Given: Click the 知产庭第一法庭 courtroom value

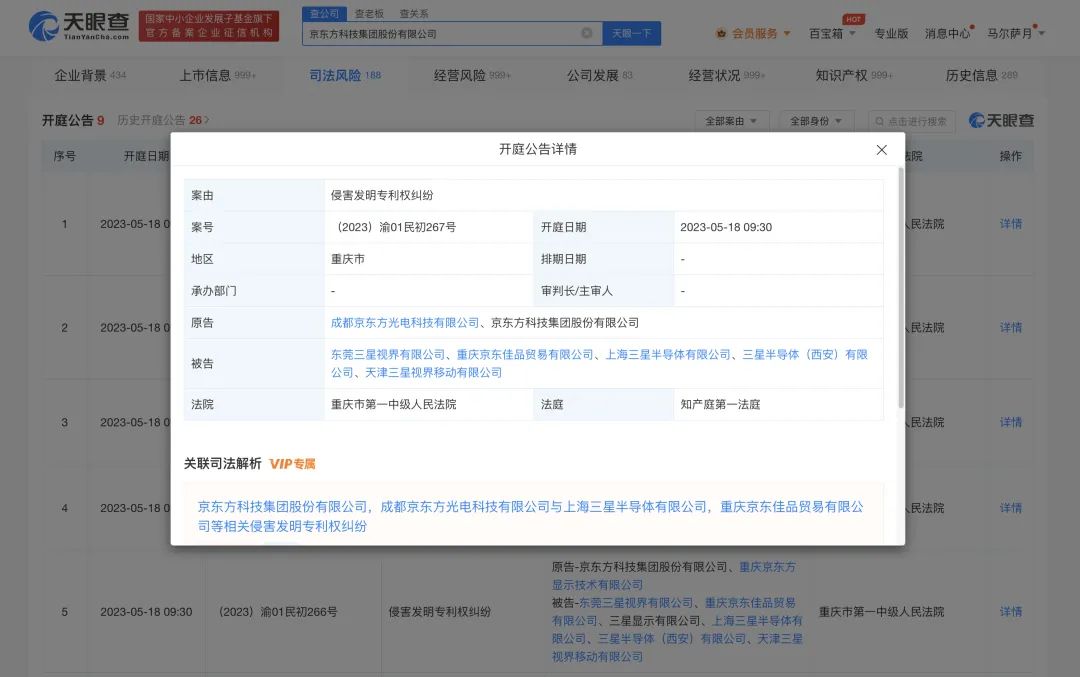Looking at the screenshot, I should click(720, 404).
